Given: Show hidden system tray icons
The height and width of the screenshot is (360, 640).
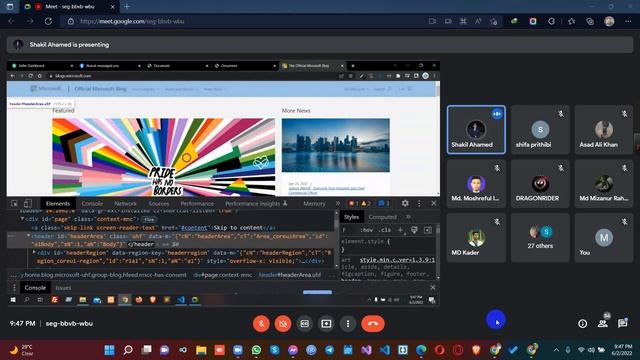Looking at the screenshot, I should coord(556,350).
